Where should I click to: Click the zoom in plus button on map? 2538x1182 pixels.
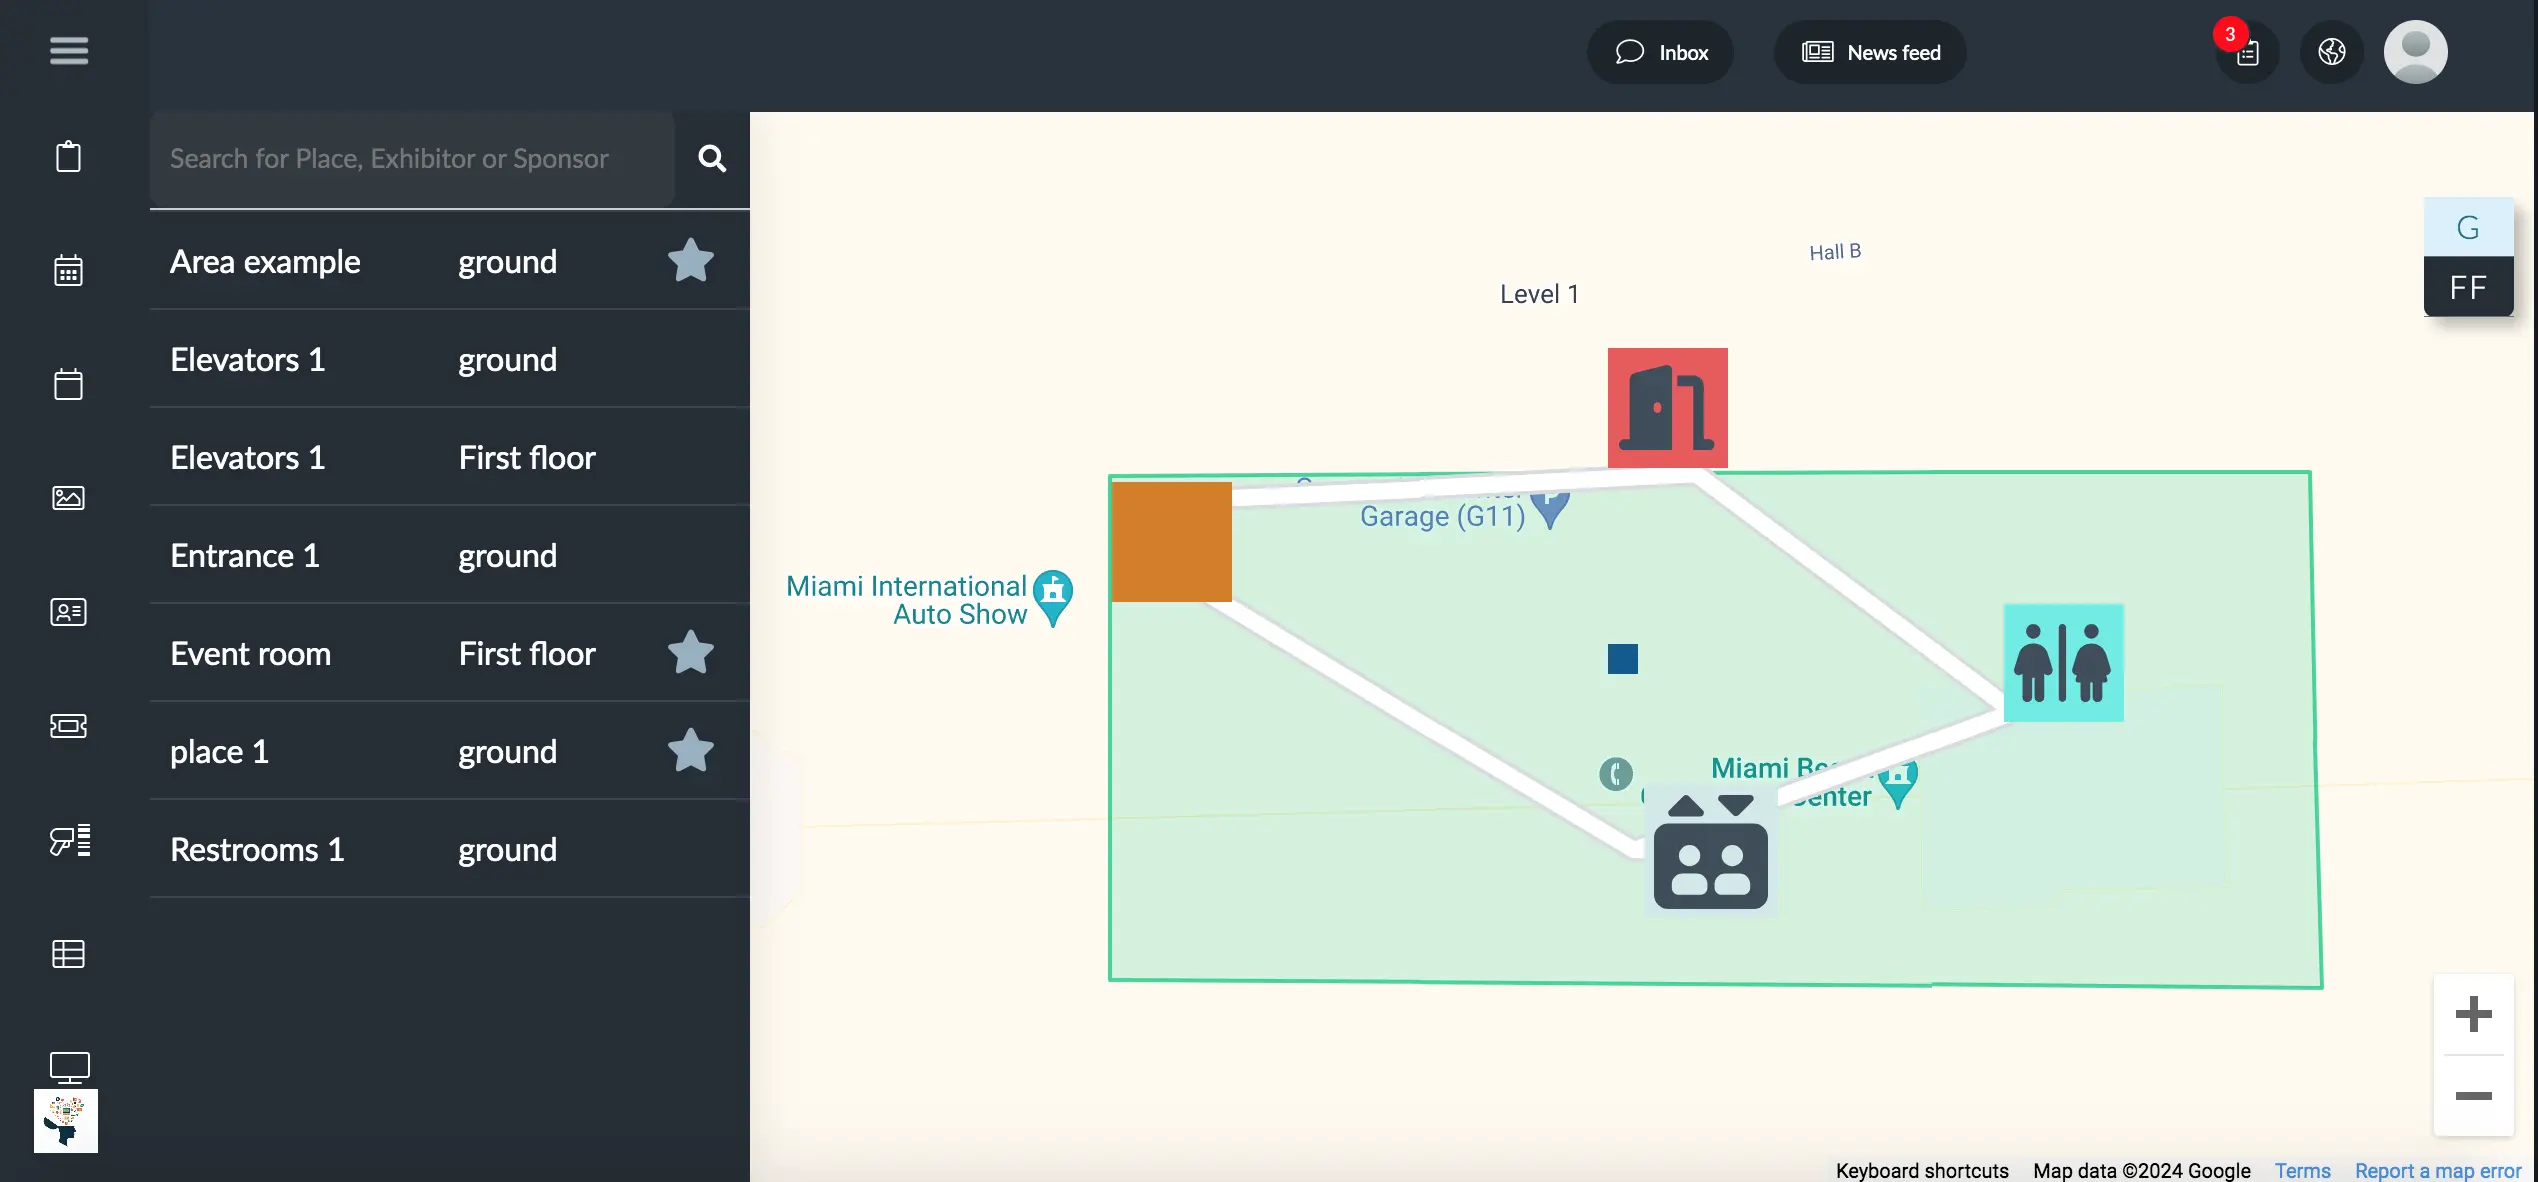coord(2472,1014)
